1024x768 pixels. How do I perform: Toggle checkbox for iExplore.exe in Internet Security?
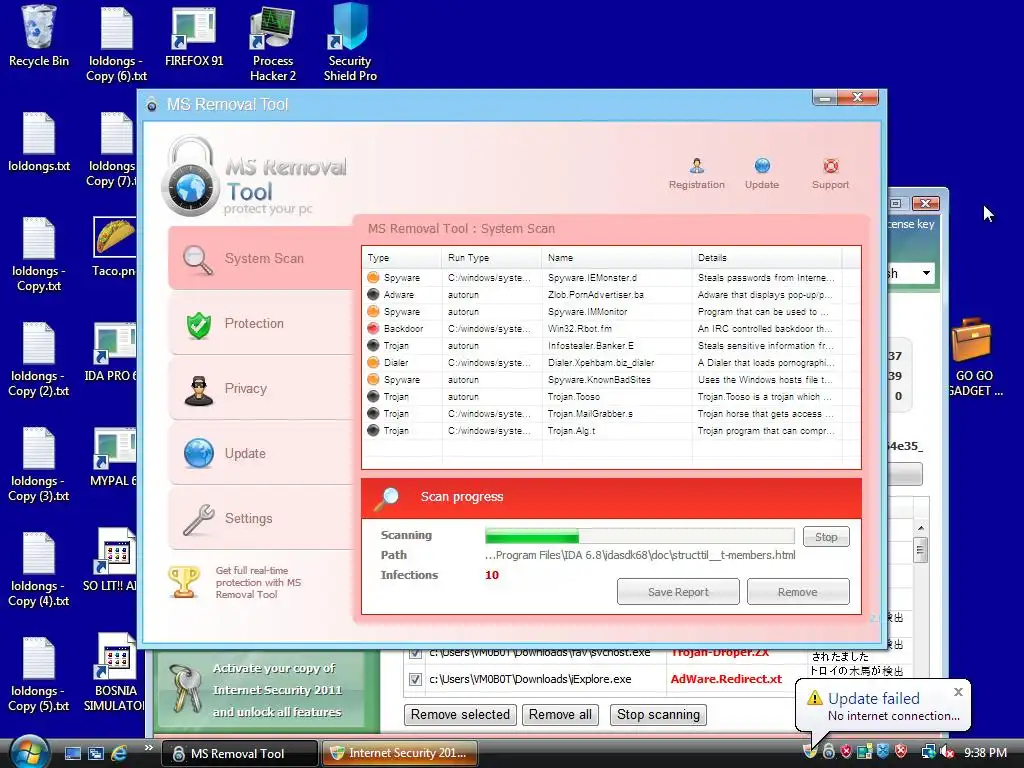coord(415,679)
